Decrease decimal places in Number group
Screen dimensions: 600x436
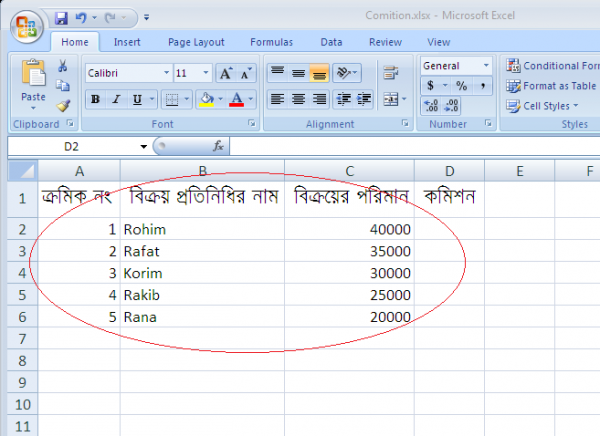click(451, 106)
